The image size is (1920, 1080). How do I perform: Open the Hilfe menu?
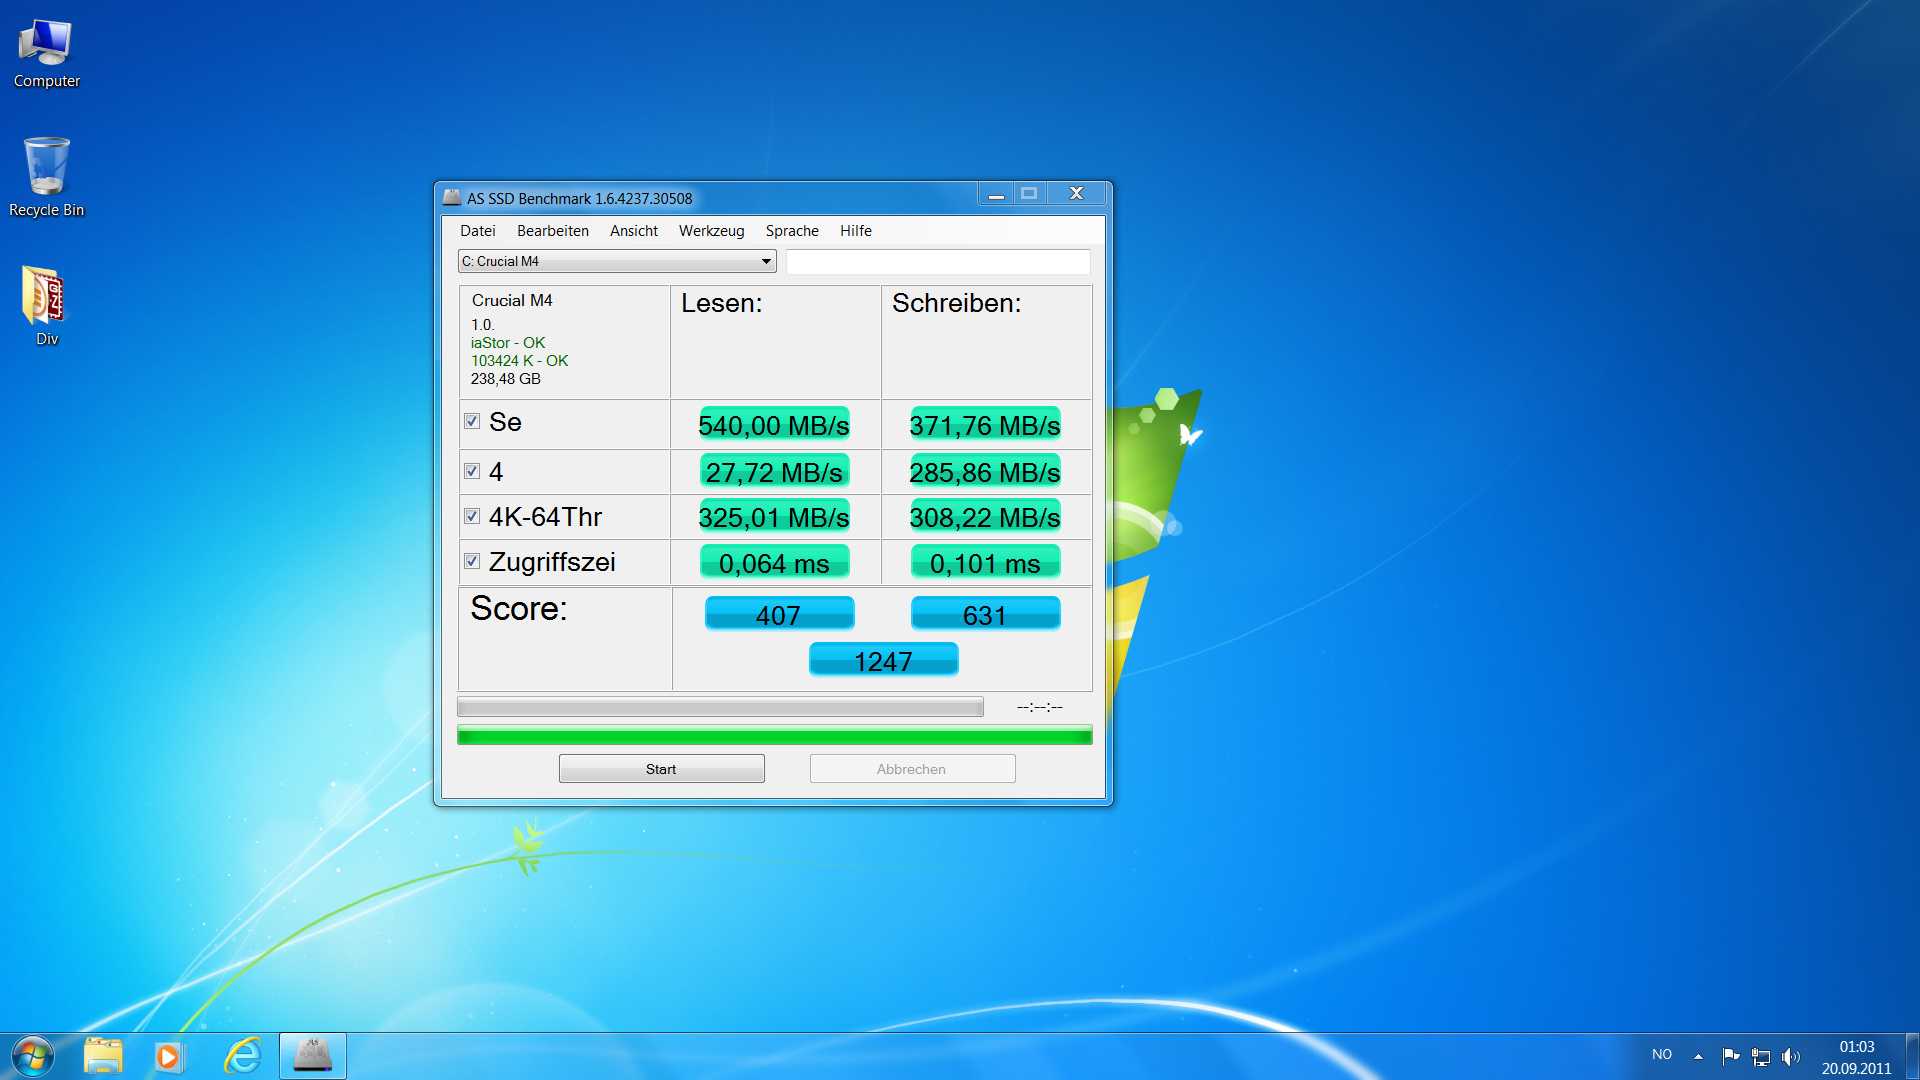click(856, 231)
